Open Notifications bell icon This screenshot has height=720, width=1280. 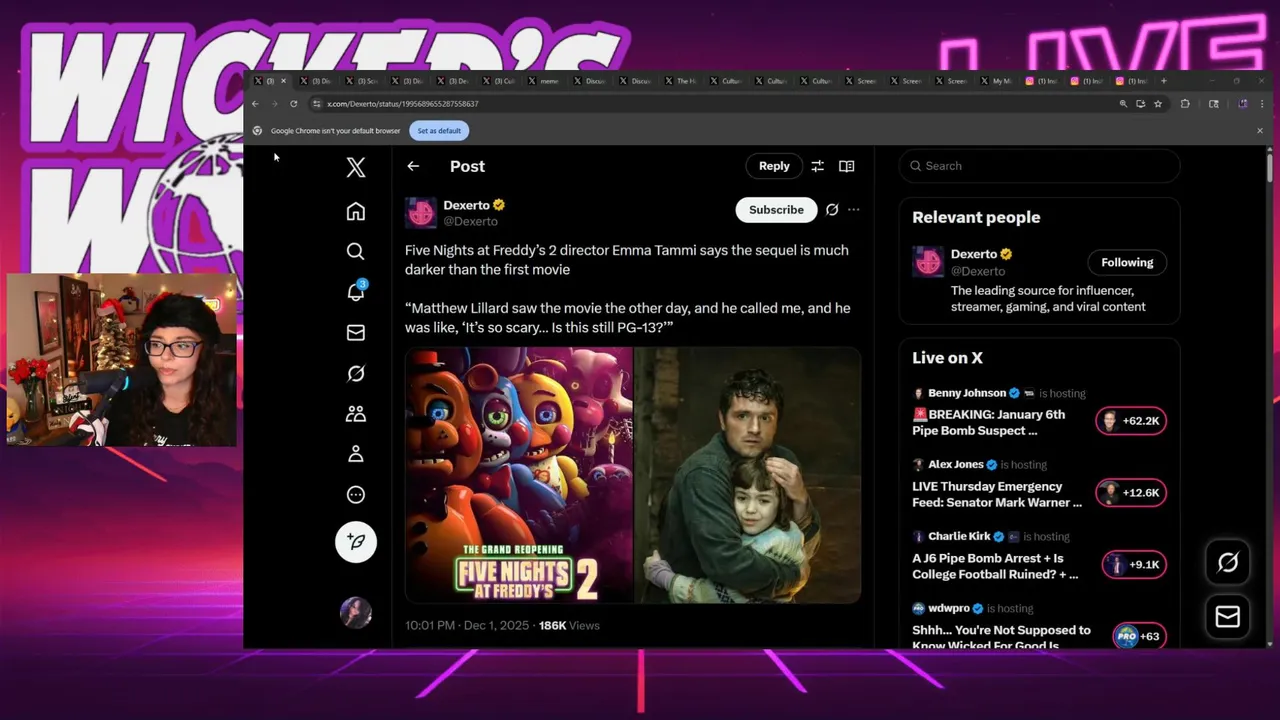[x=356, y=291]
